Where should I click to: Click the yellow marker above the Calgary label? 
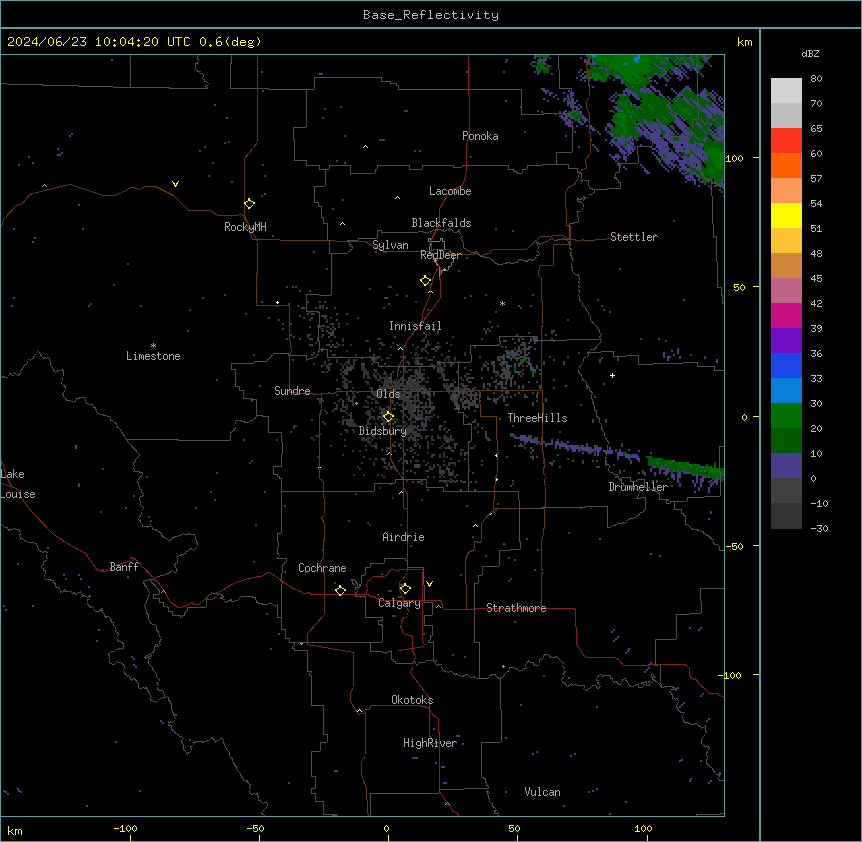[405, 589]
